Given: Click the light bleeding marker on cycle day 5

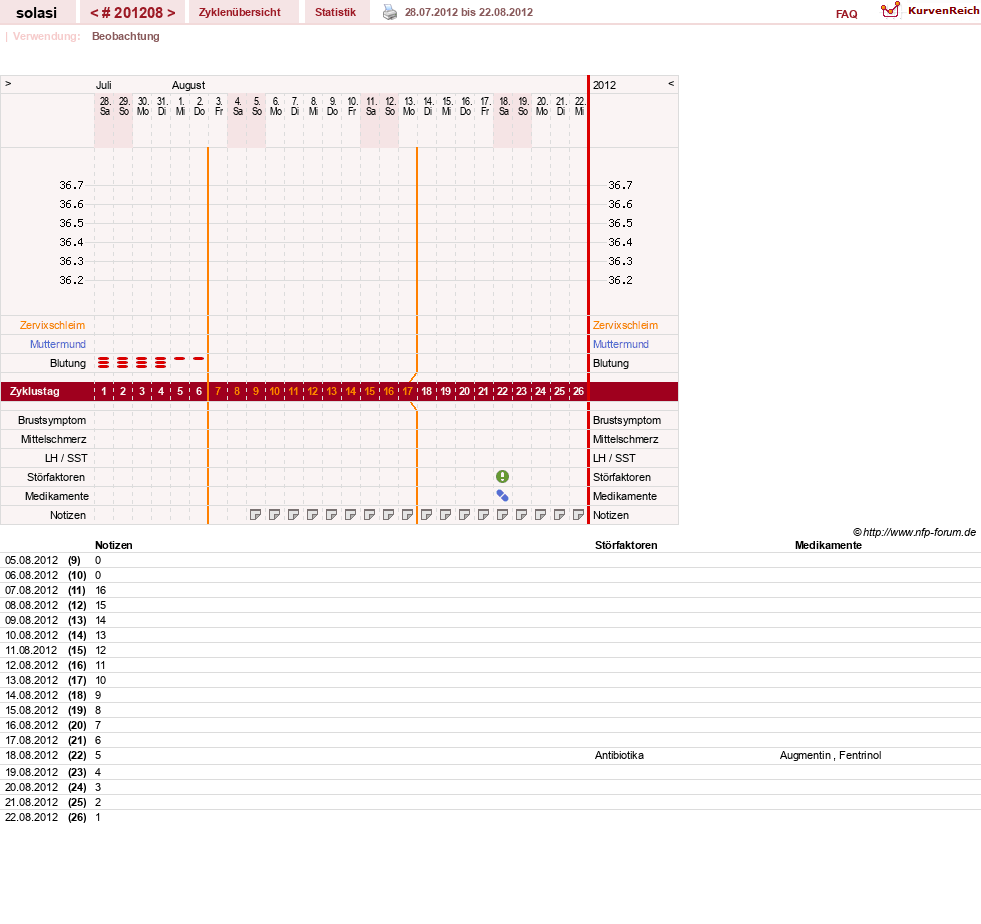Looking at the screenshot, I should pos(180,358).
